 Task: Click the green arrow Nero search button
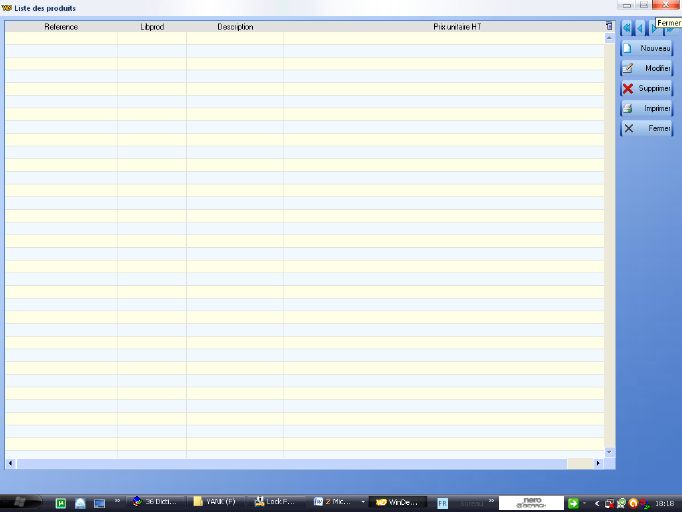573,503
